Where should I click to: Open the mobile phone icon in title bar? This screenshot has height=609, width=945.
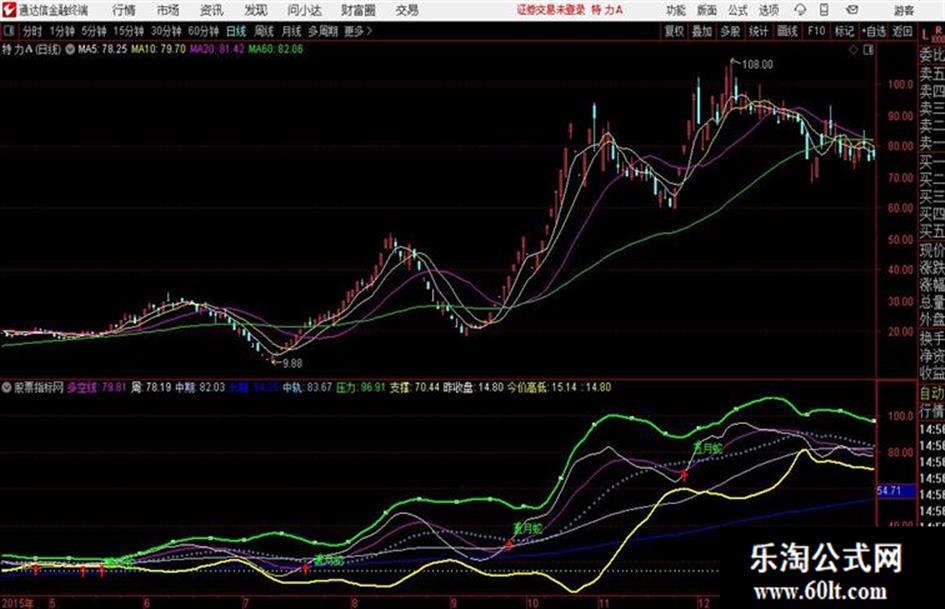[x=824, y=10]
